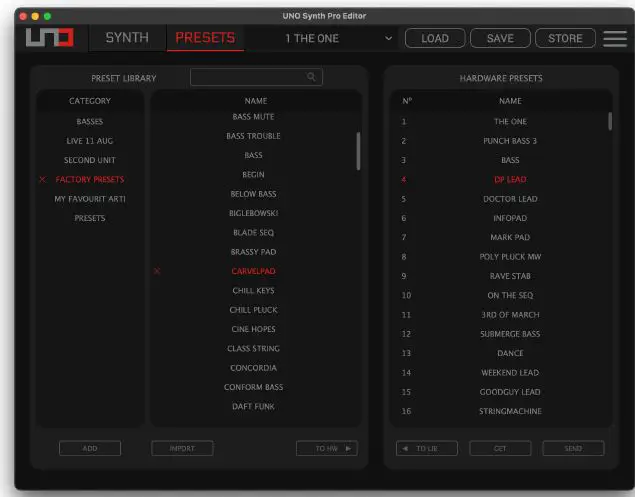The width and height of the screenshot is (635, 497).
Task: Select the PRESETS category row
Action: pyautogui.click(x=90, y=218)
